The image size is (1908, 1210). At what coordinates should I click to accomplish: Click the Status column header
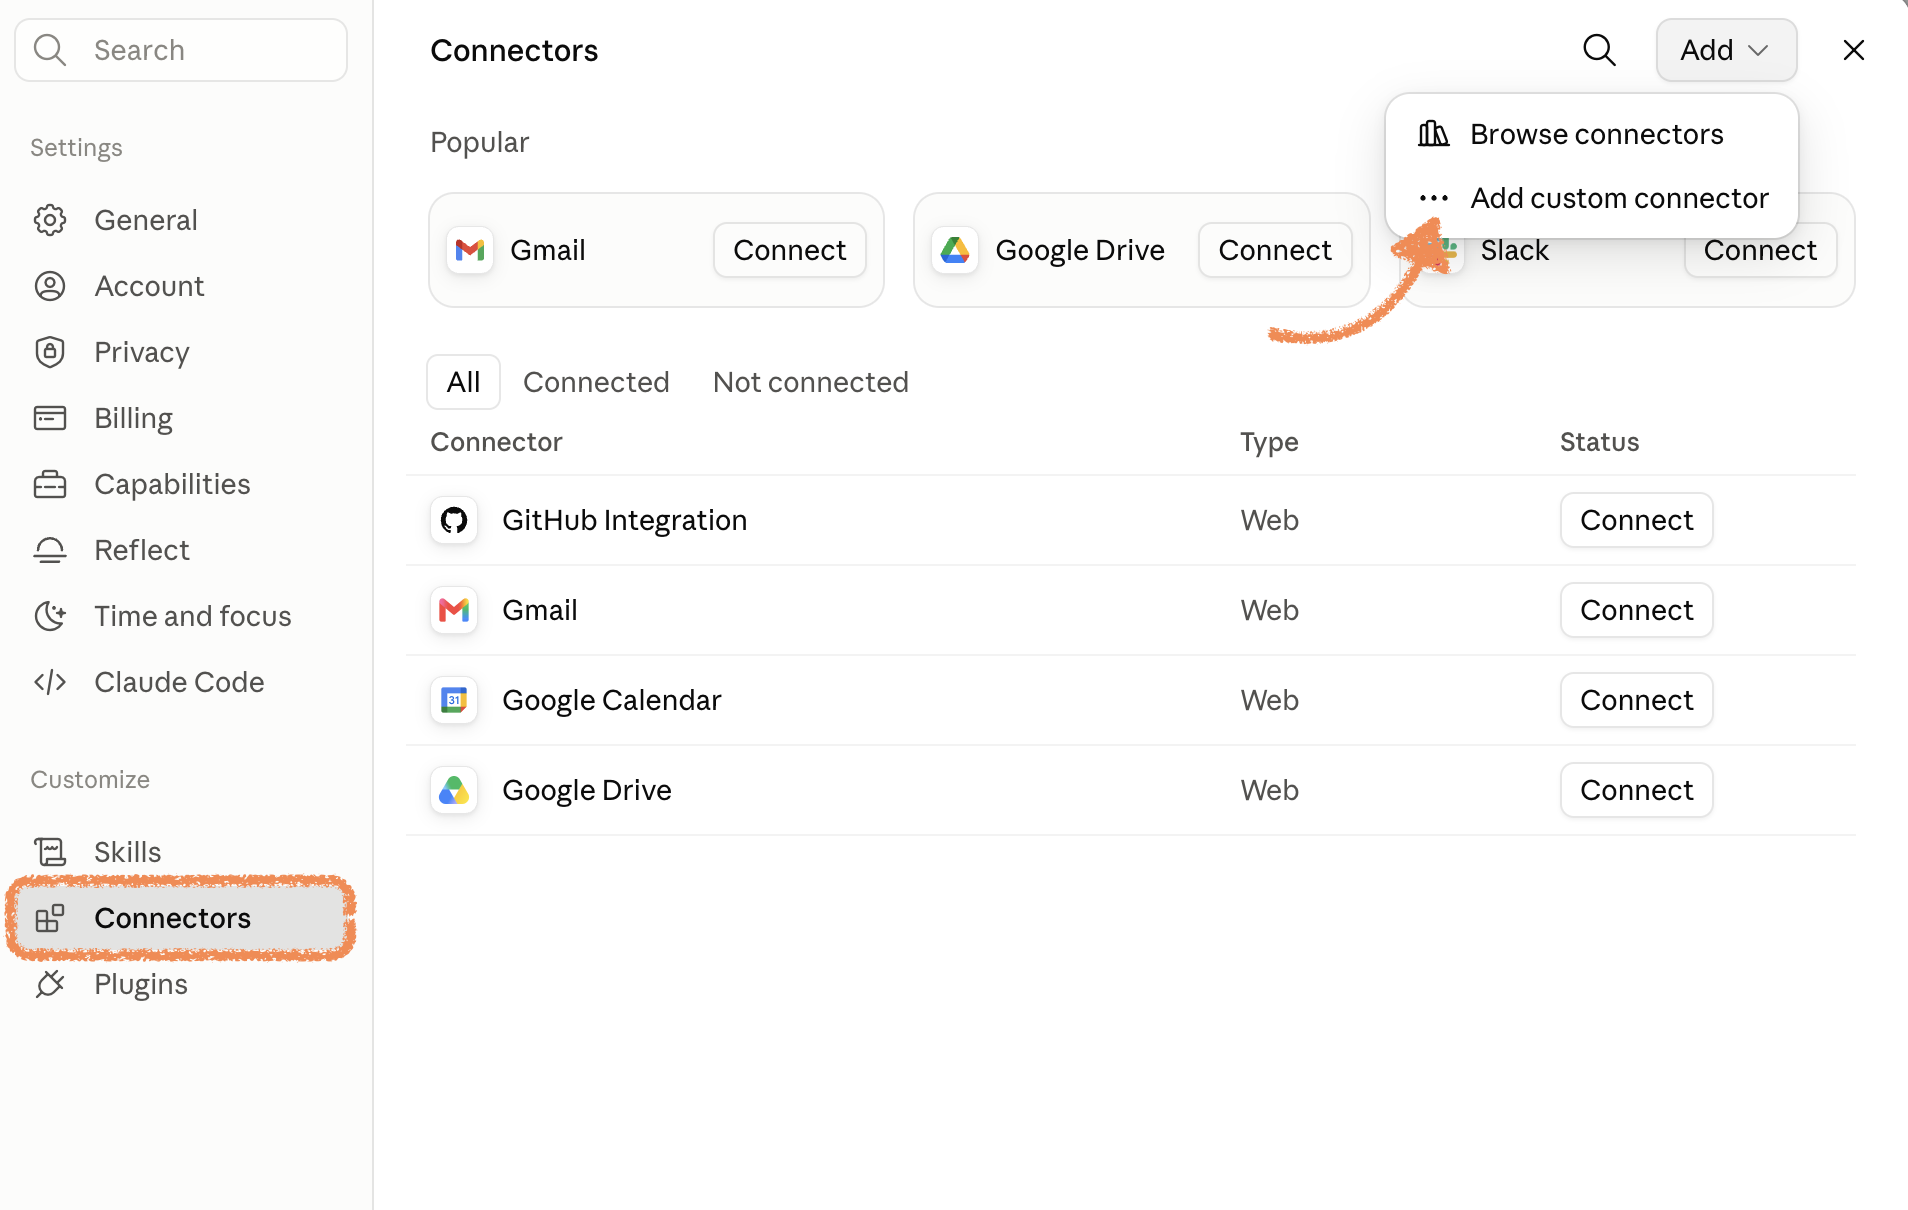[x=1600, y=442]
